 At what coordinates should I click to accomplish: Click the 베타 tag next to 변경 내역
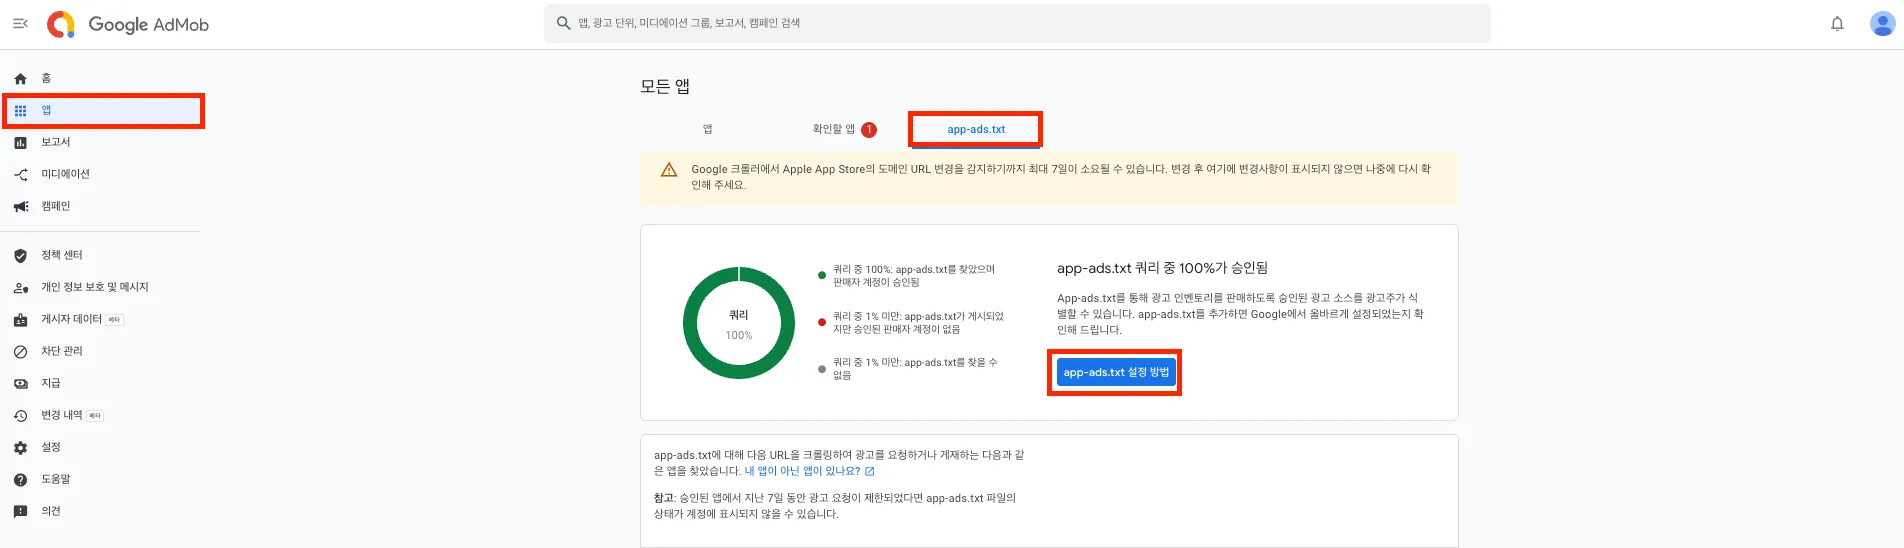coord(95,416)
